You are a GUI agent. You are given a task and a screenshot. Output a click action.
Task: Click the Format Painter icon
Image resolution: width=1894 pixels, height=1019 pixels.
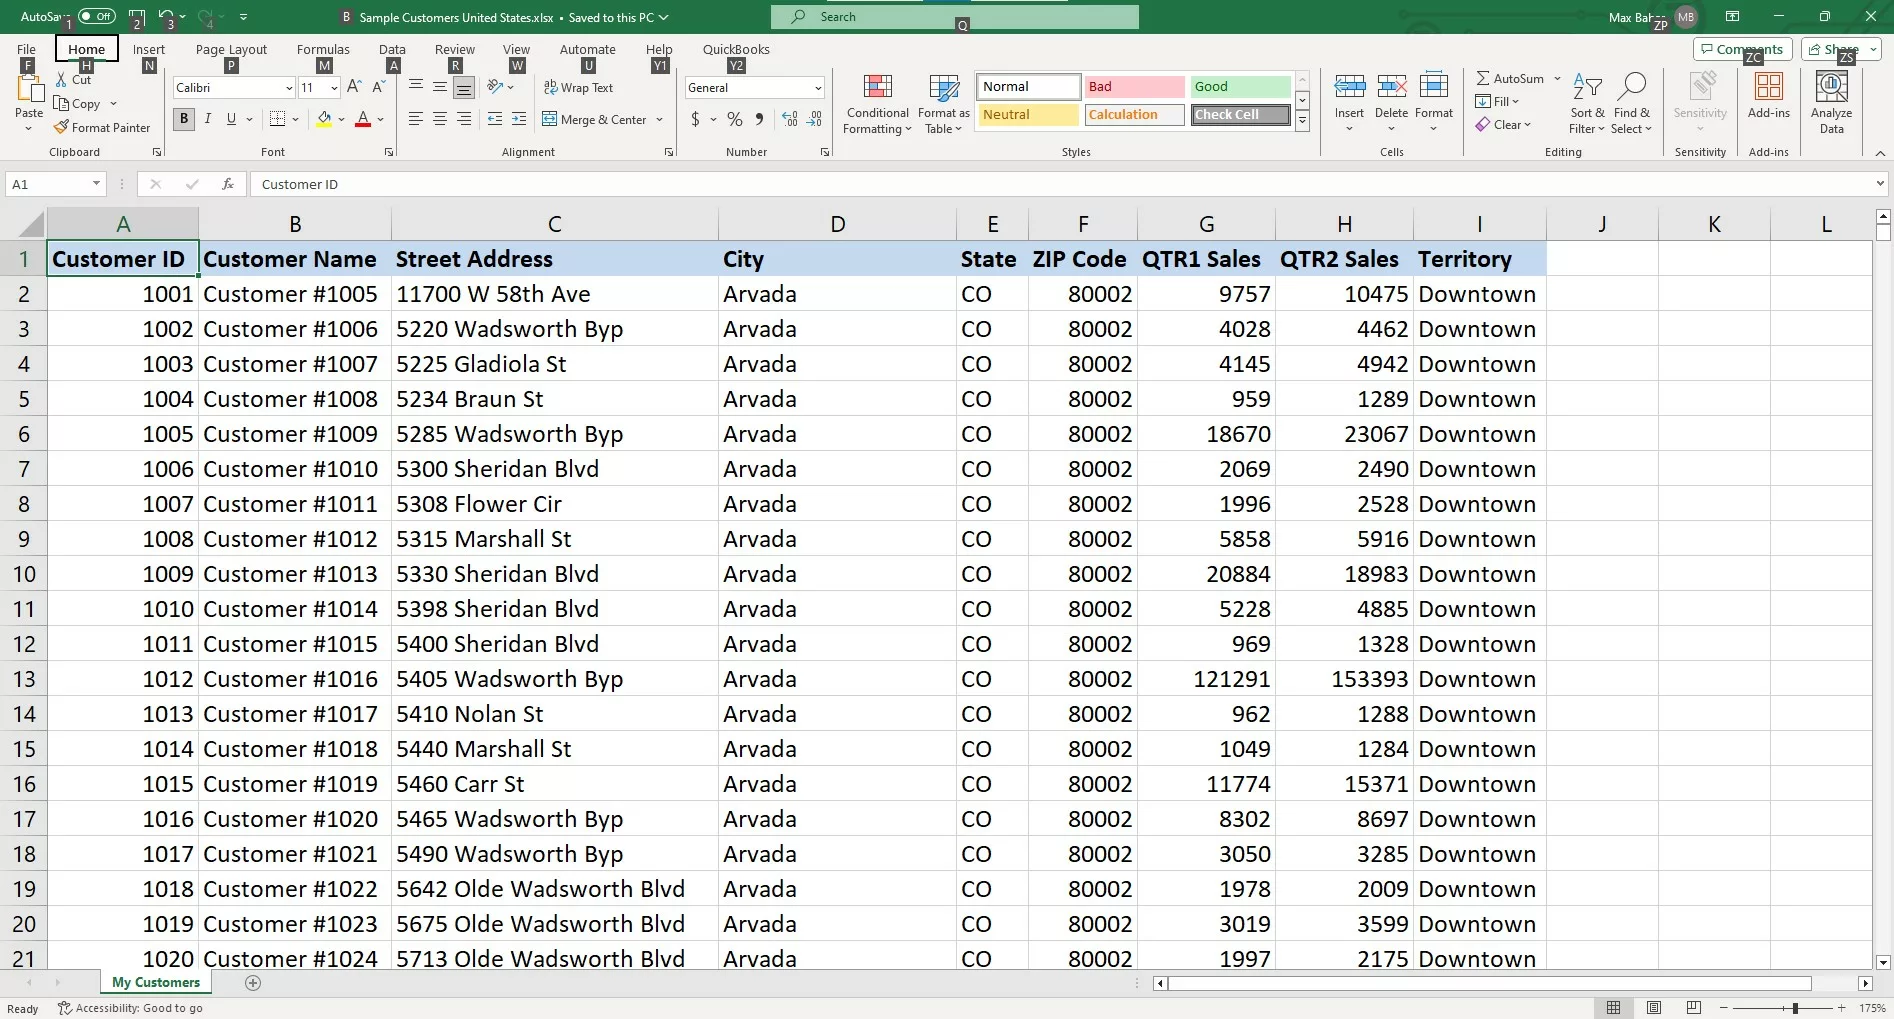tap(62, 128)
